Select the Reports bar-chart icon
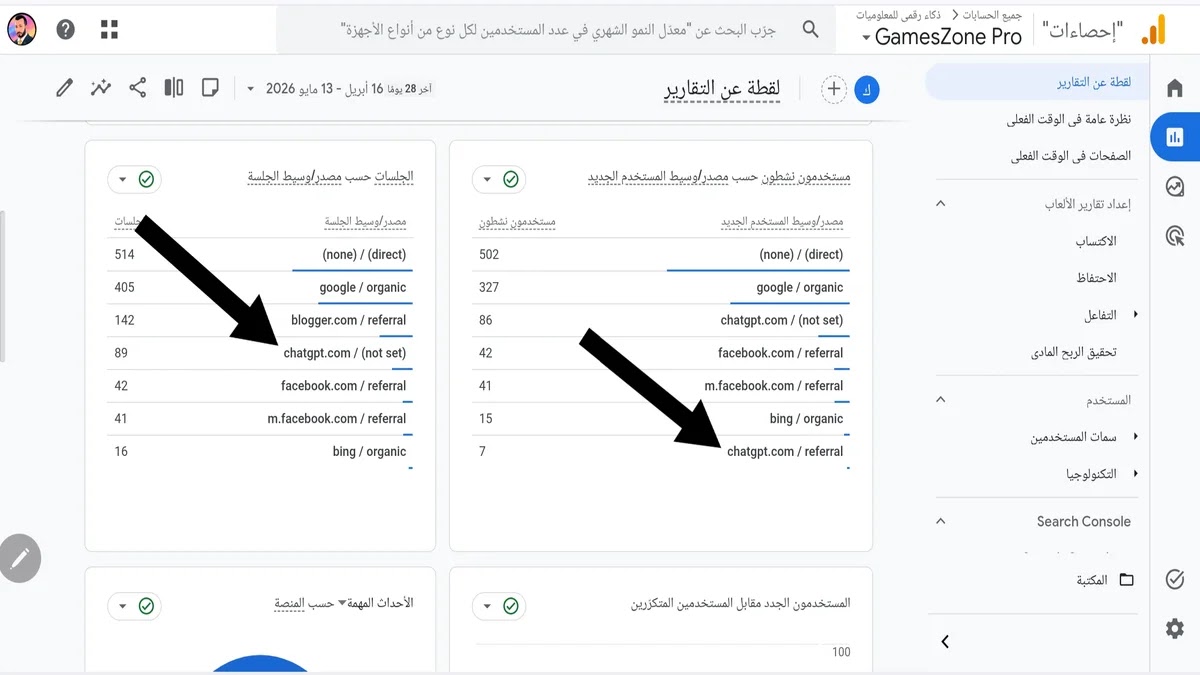This screenshot has height=675, width=1200. pos(1175,137)
